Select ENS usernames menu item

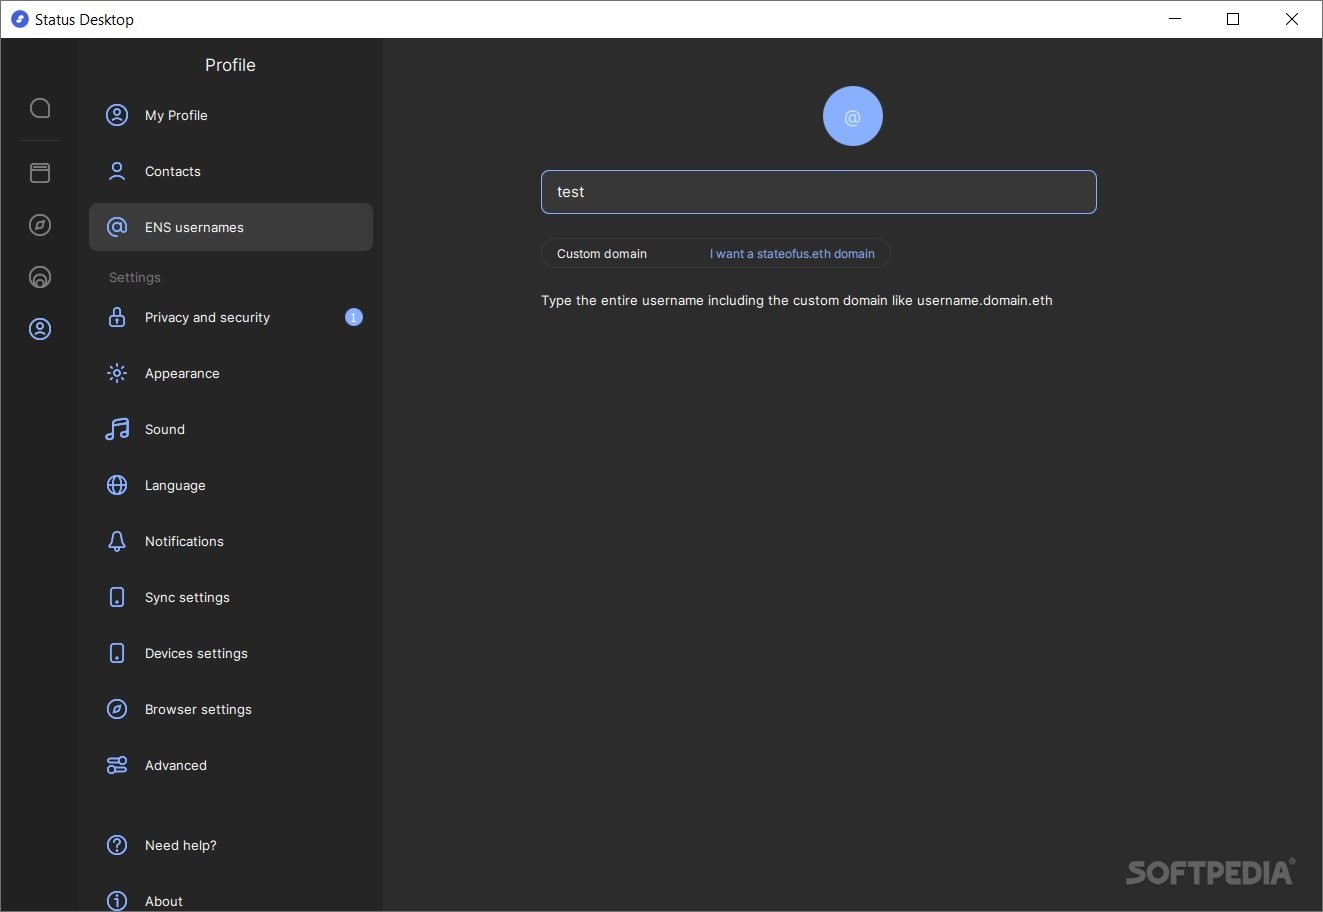coord(231,227)
